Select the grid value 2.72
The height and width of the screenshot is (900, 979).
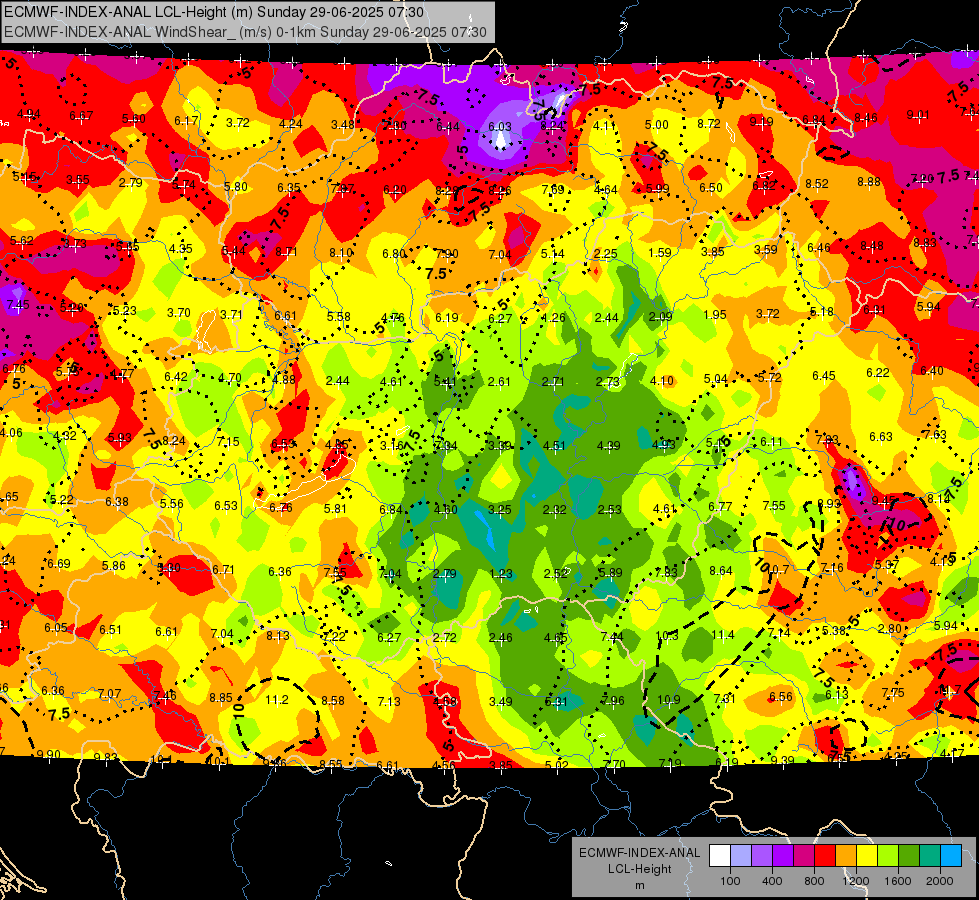pyautogui.click(x=445, y=637)
